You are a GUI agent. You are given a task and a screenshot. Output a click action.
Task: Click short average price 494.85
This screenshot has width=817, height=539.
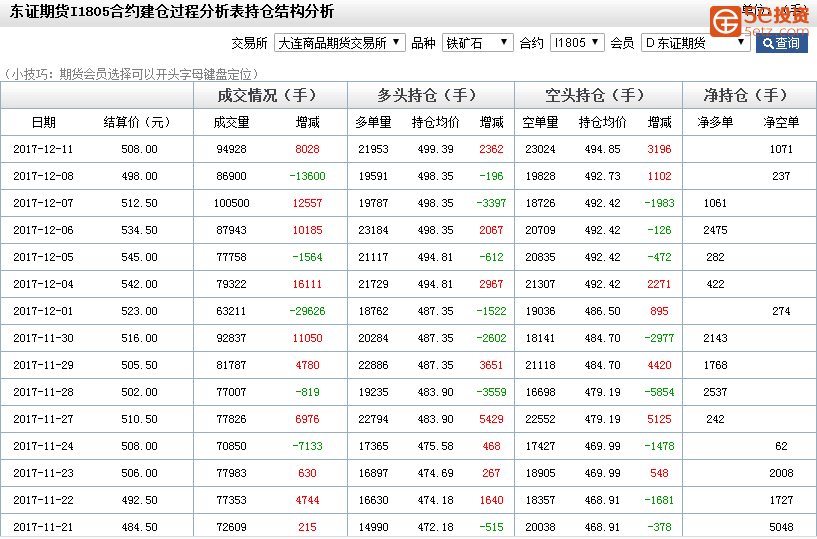(602, 150)
